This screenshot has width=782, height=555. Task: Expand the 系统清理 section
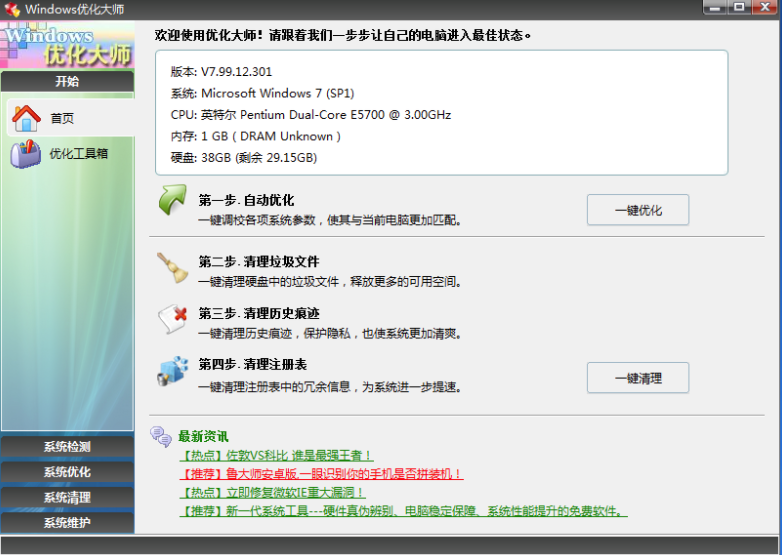point(67,497)
